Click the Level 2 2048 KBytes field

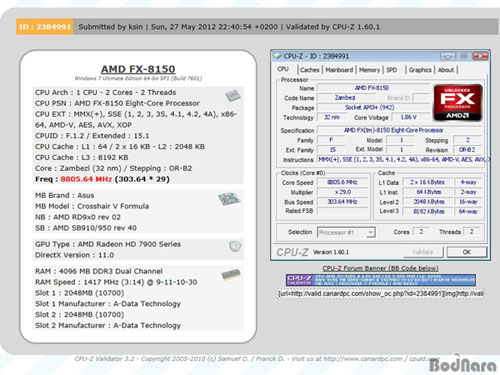(427, 202)
